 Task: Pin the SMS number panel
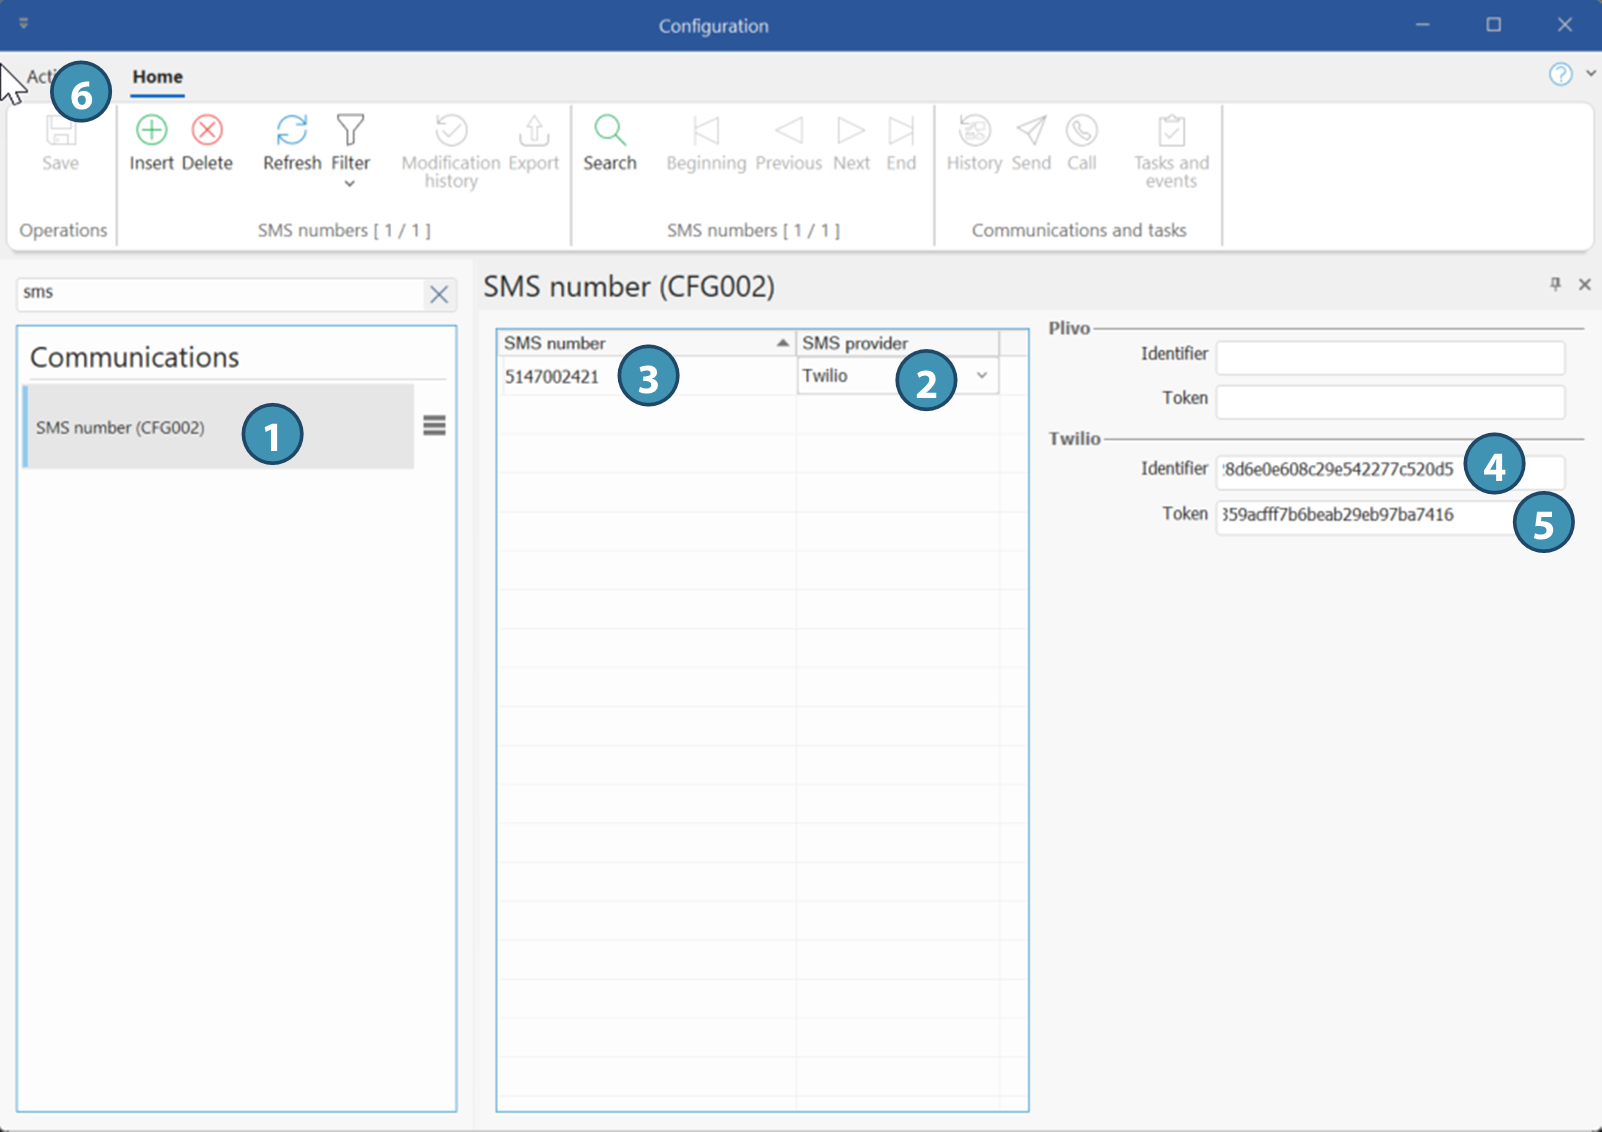click(1555, 285)
